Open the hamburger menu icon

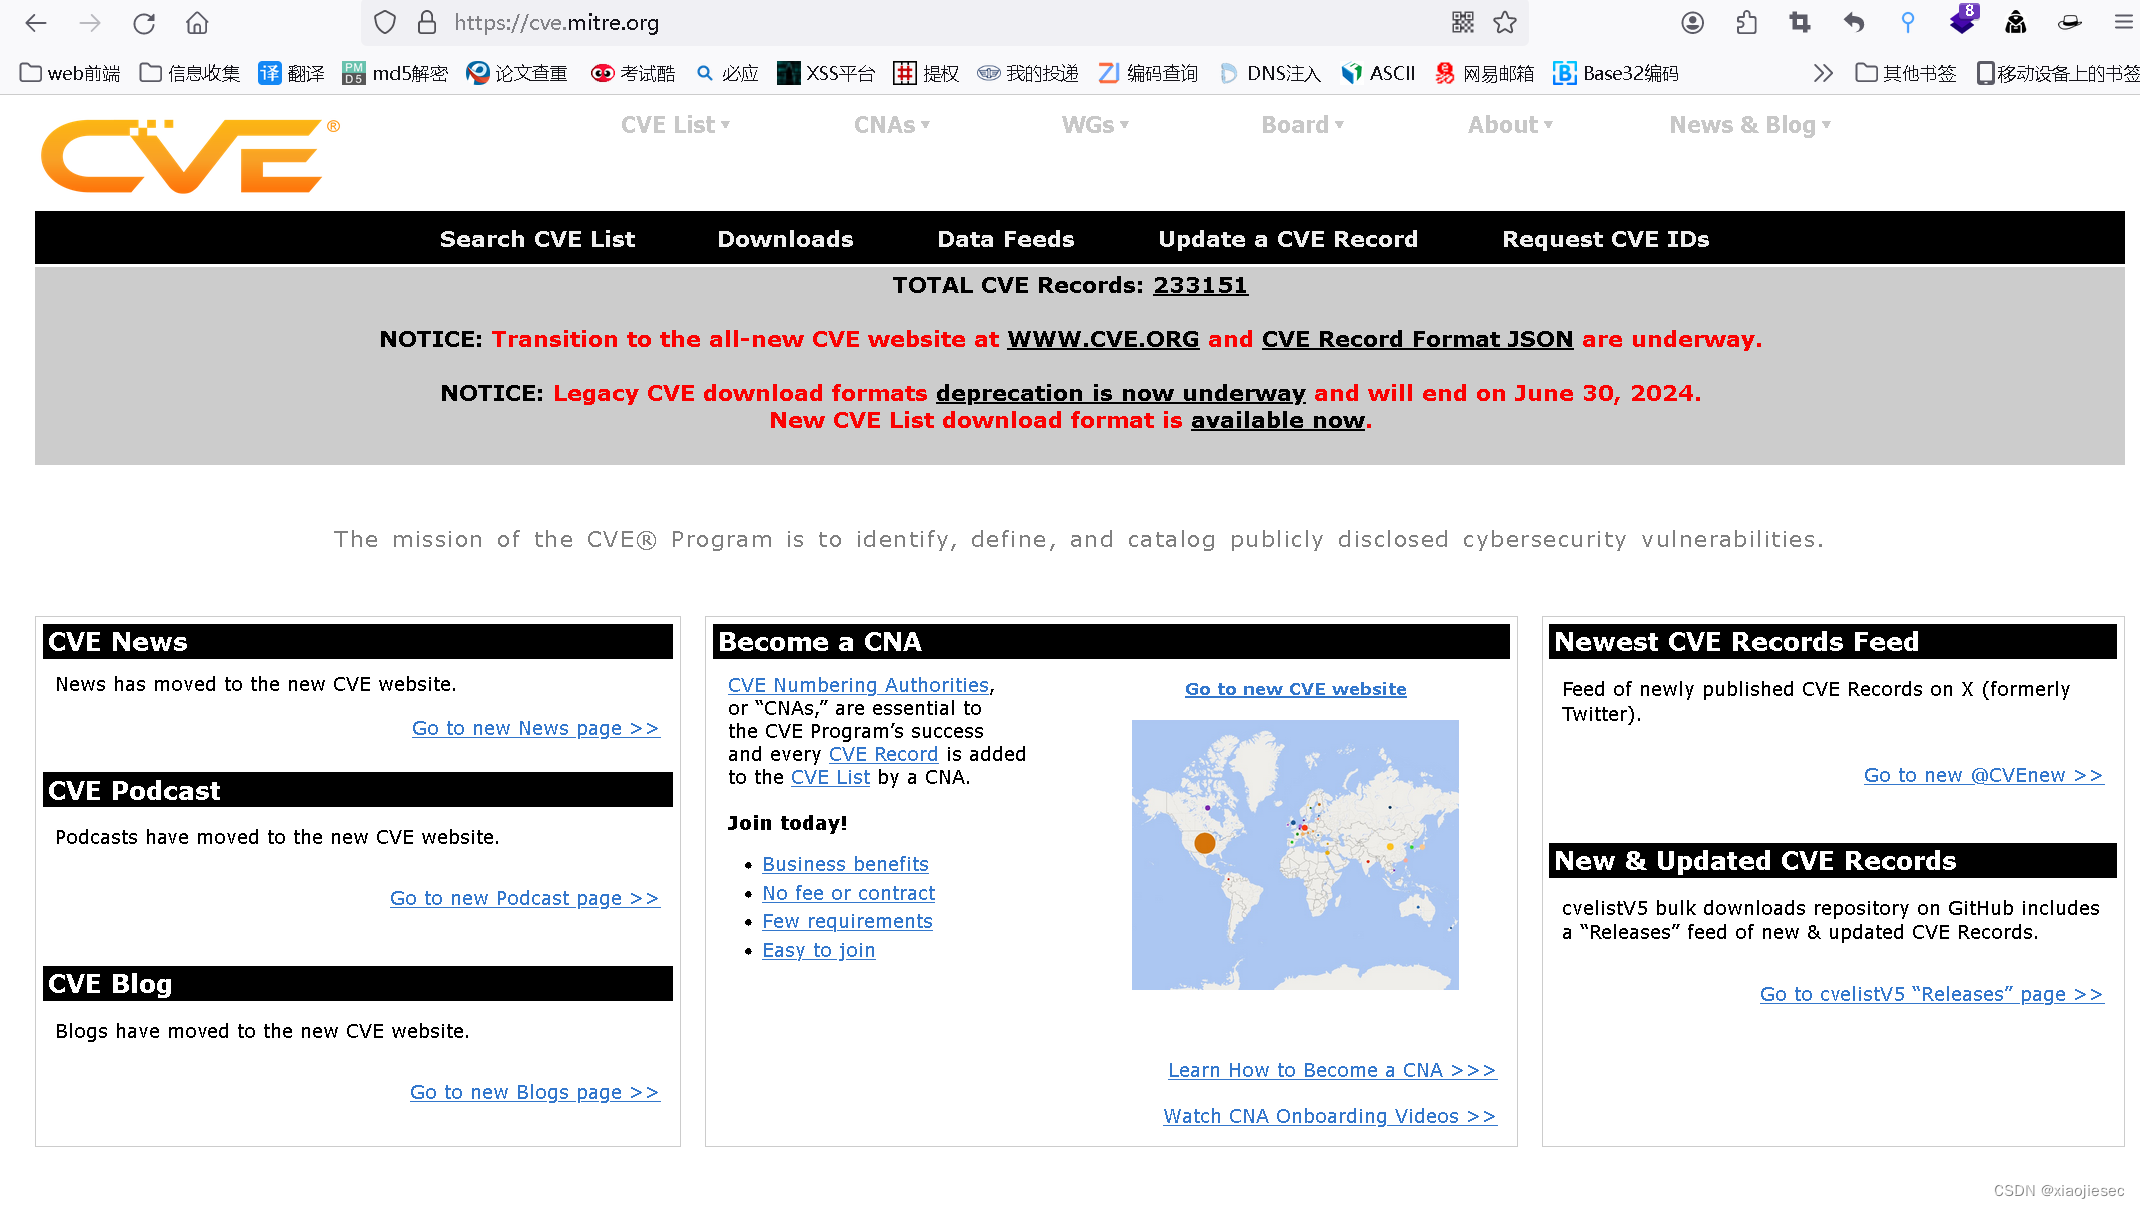tap(2124, 22)
